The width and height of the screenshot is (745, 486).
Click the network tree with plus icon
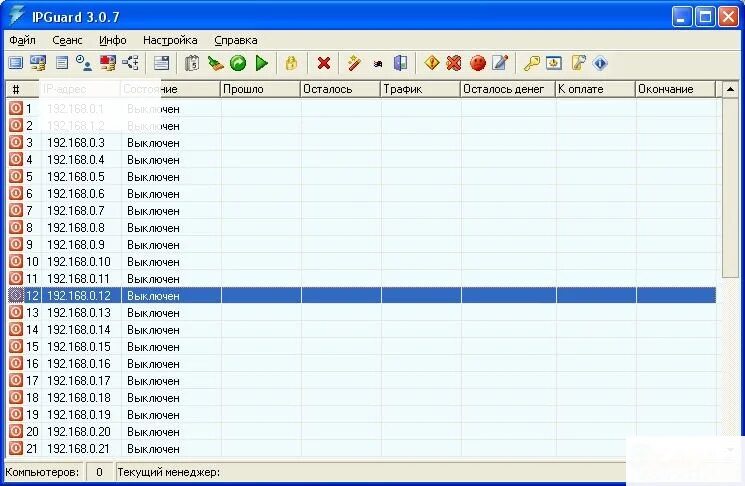click(131, 63)
